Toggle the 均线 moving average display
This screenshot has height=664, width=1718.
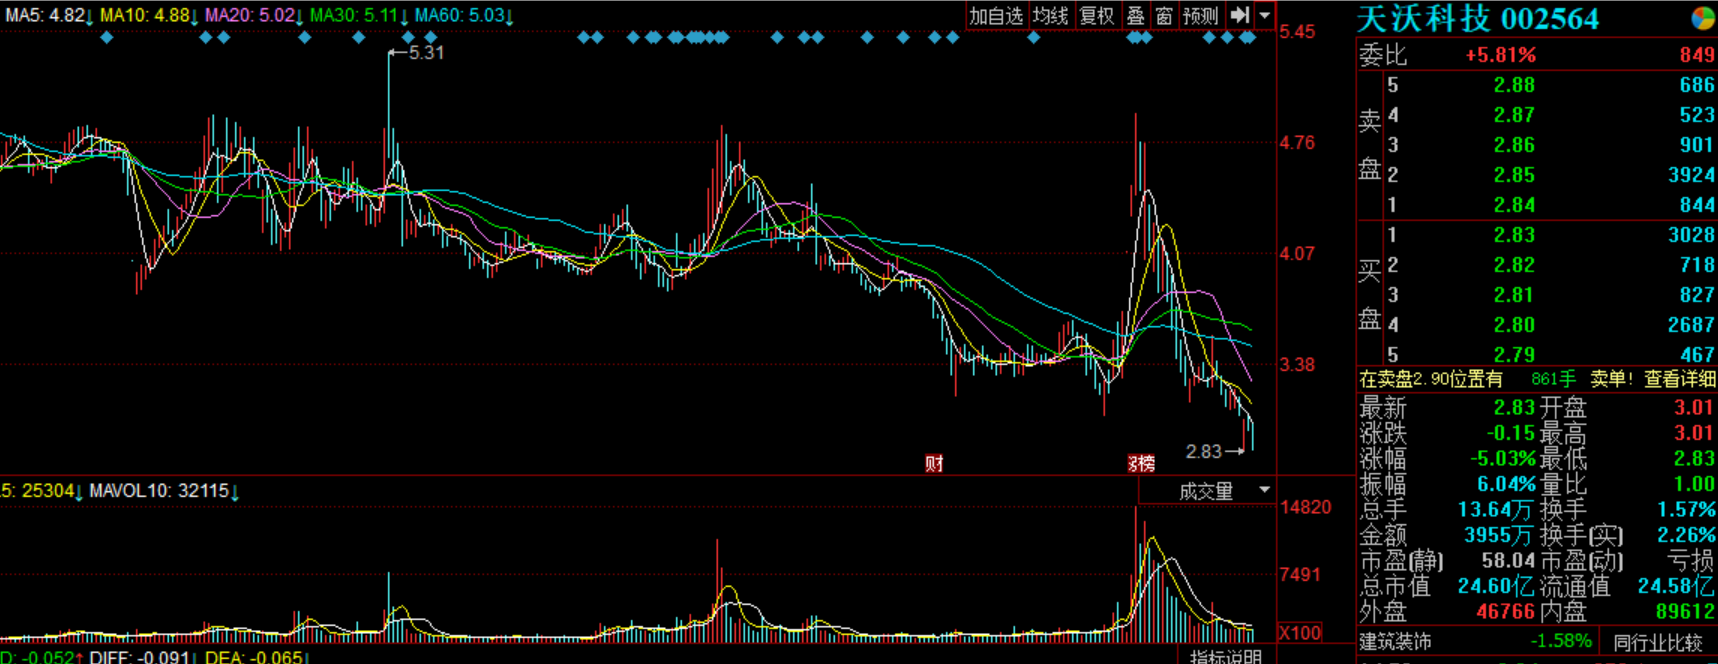1051,16
